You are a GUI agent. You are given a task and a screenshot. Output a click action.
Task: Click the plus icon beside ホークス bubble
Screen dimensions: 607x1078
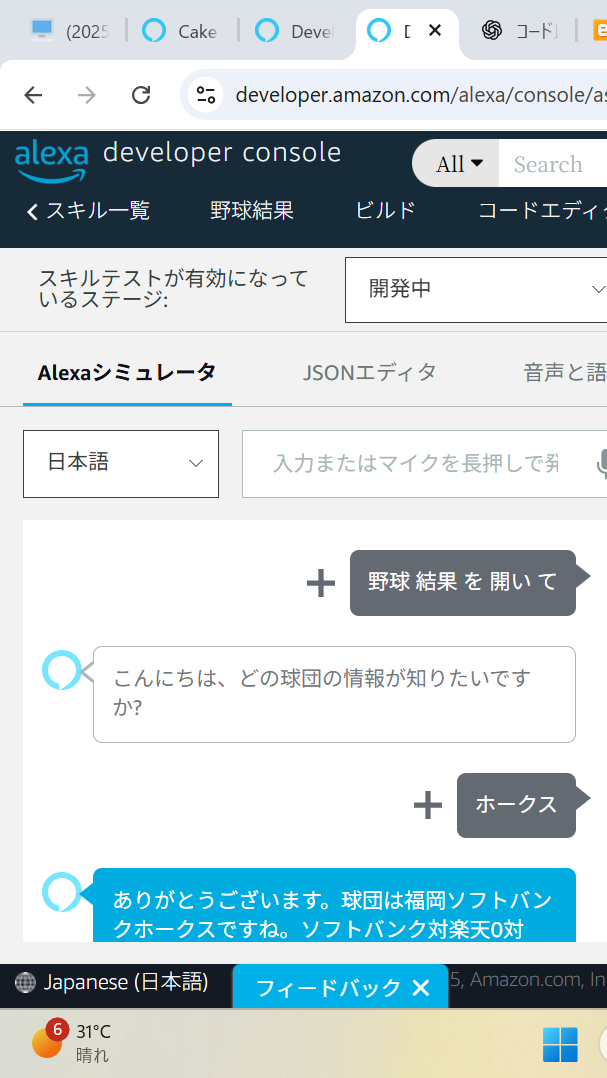427,805
